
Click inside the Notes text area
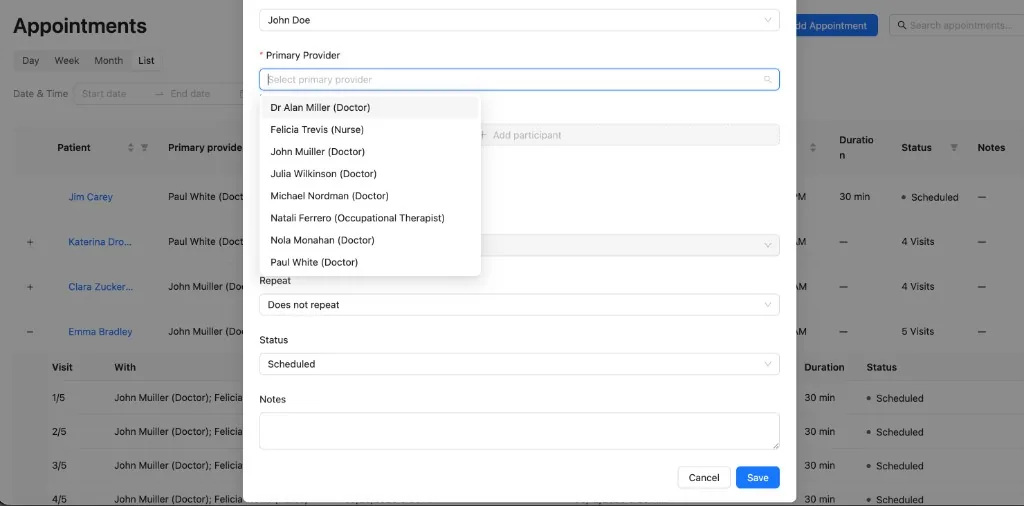519,431
